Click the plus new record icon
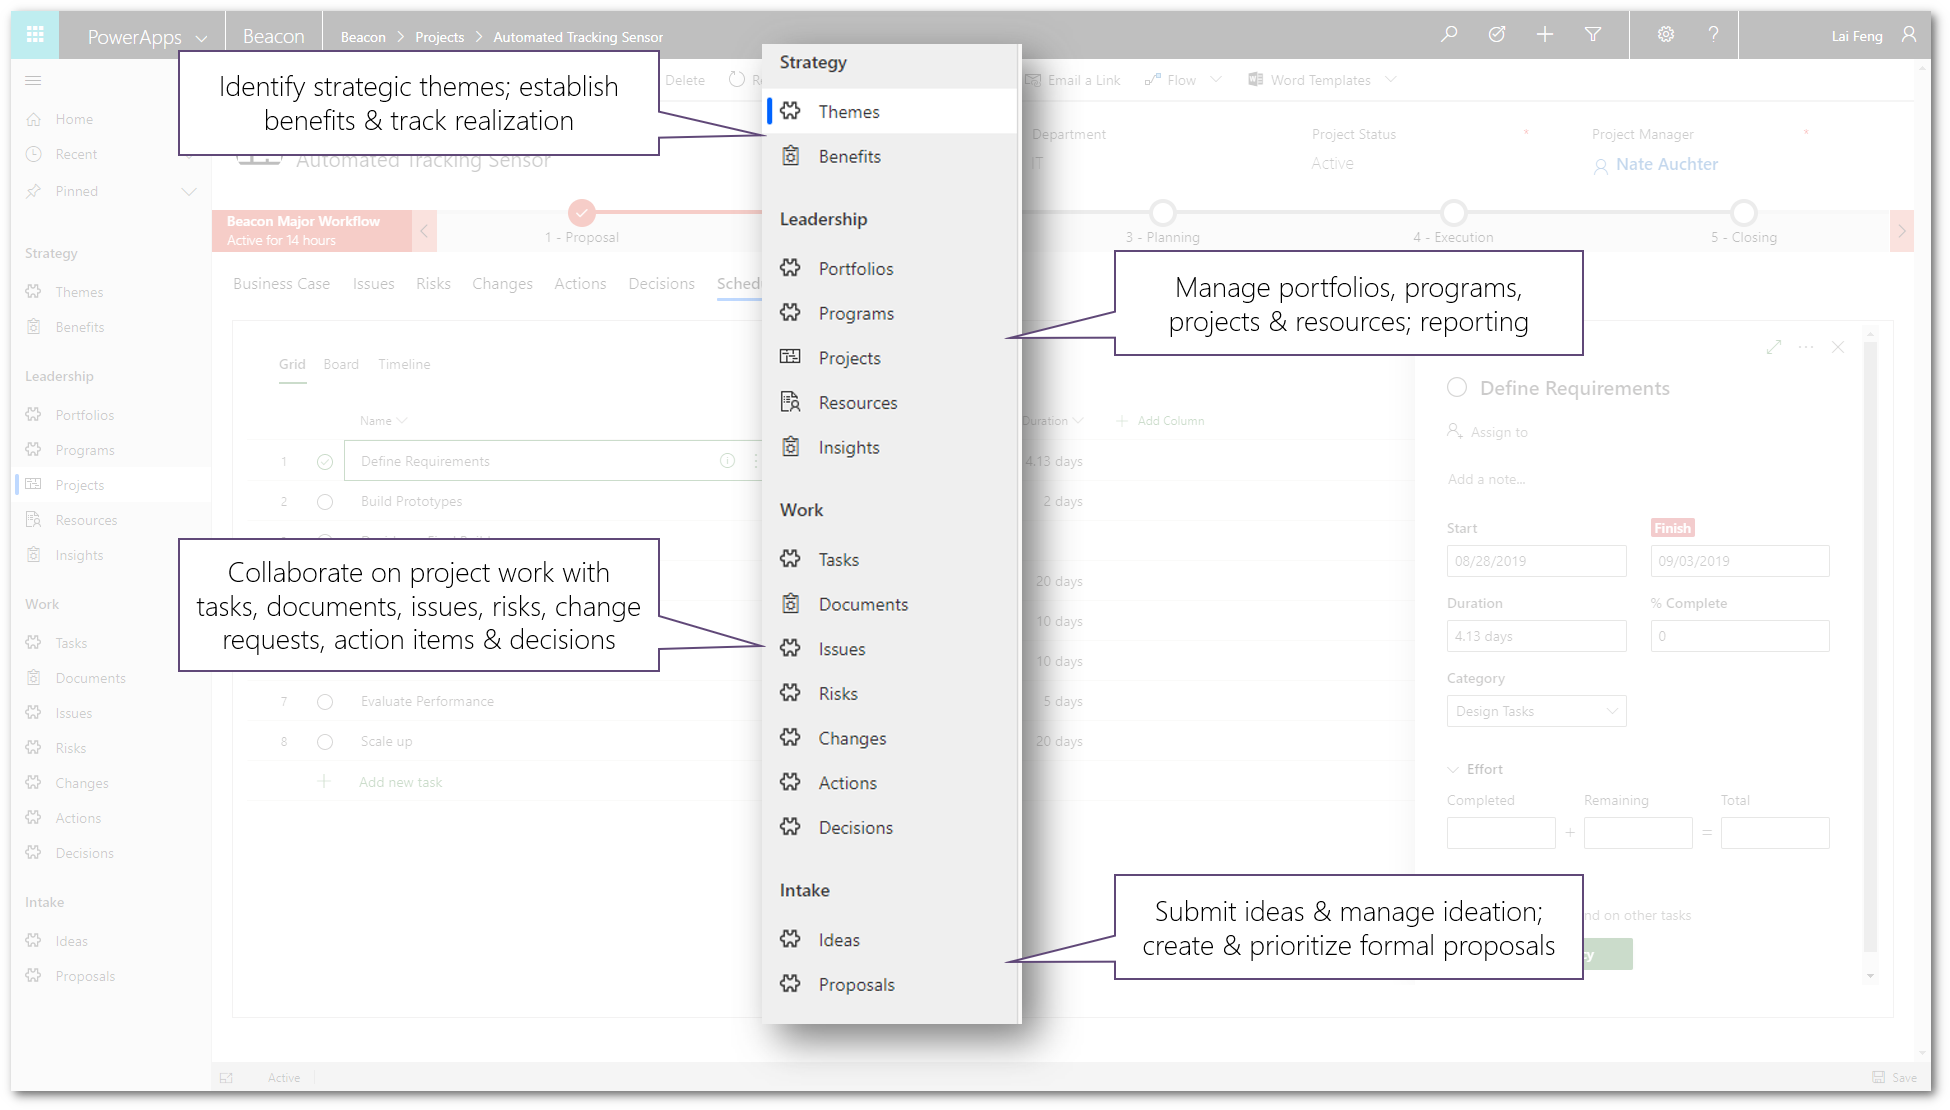The image size is (1950, 1110). click(x=1545, y=35)
